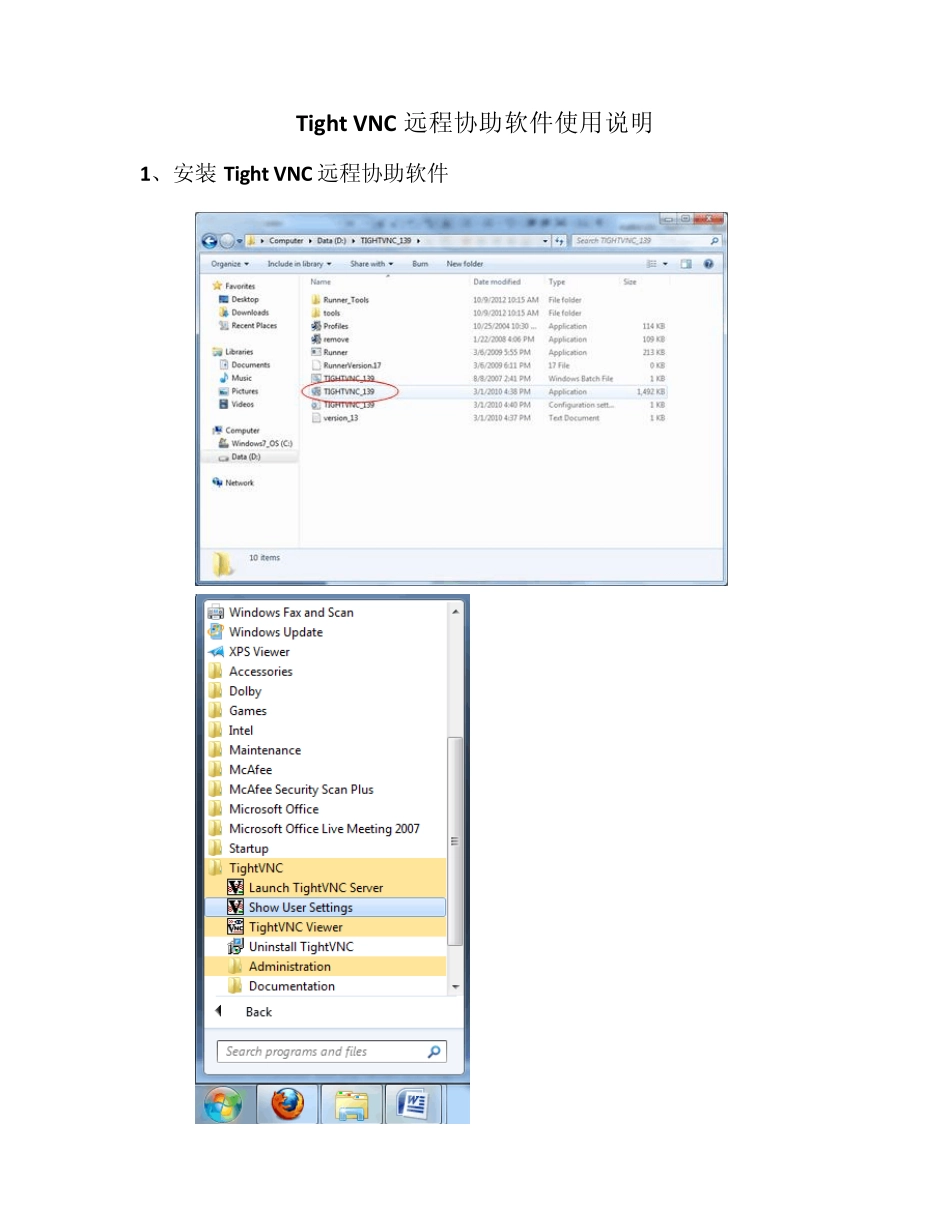Open the Include in library dropdown
The width and height of the screenshot is (950, 1230).
(x=299, y=264)
